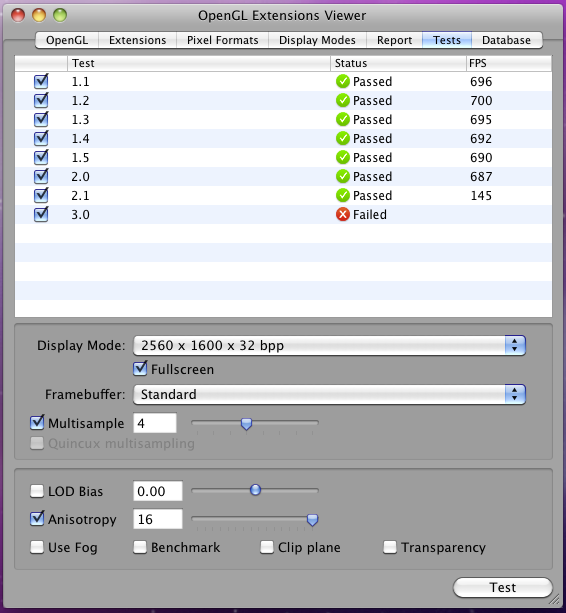Select test version 2.1 label
The image size is (566, 613).
pyautogui.click(x=81, y=195)
